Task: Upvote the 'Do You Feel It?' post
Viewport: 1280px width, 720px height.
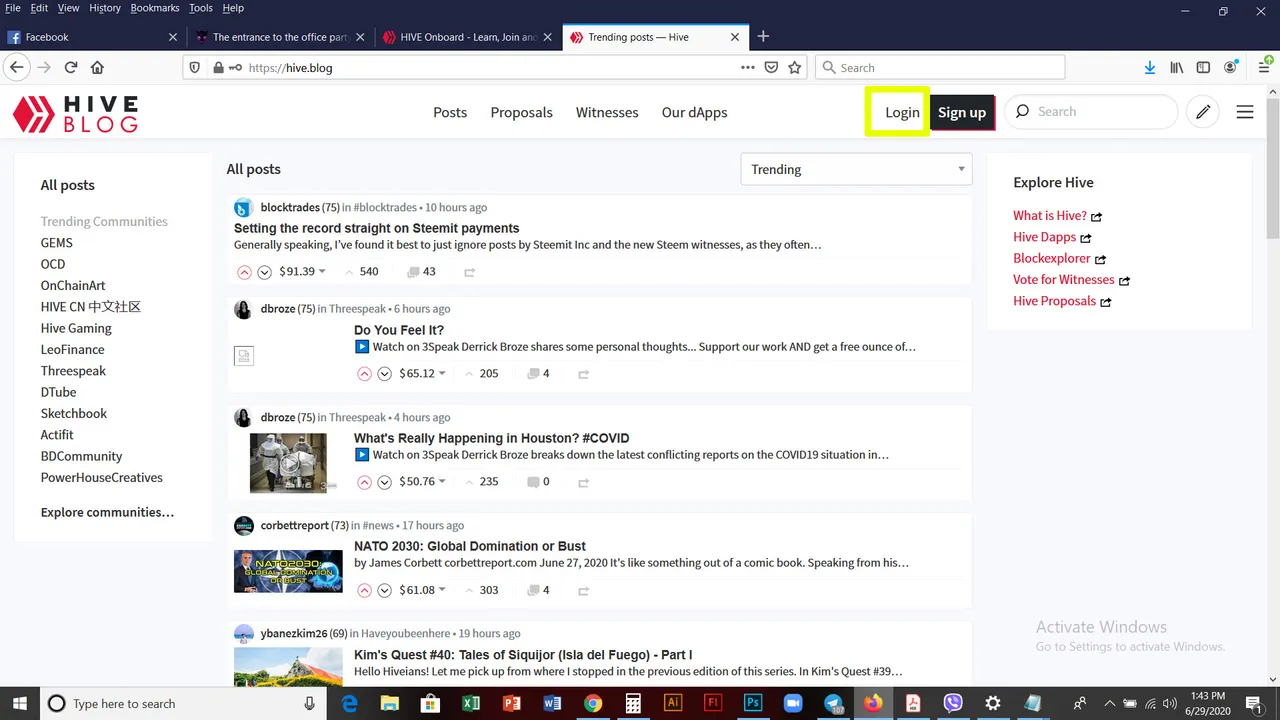Action: [364, 374]
